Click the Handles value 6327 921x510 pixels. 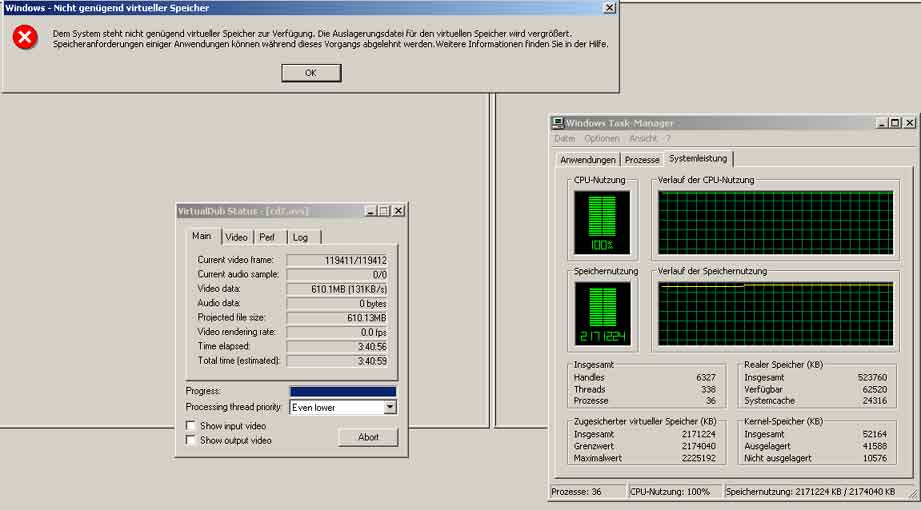tap(705, 378)
